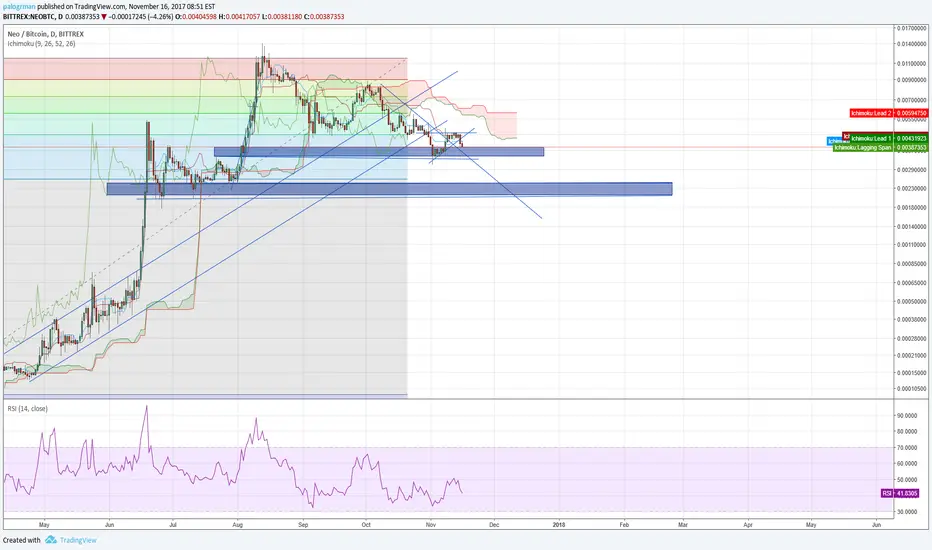This screenshot has width=932, height=550.
Task: Click the 0.01400000 price axis label
Action: pos(912,44)
